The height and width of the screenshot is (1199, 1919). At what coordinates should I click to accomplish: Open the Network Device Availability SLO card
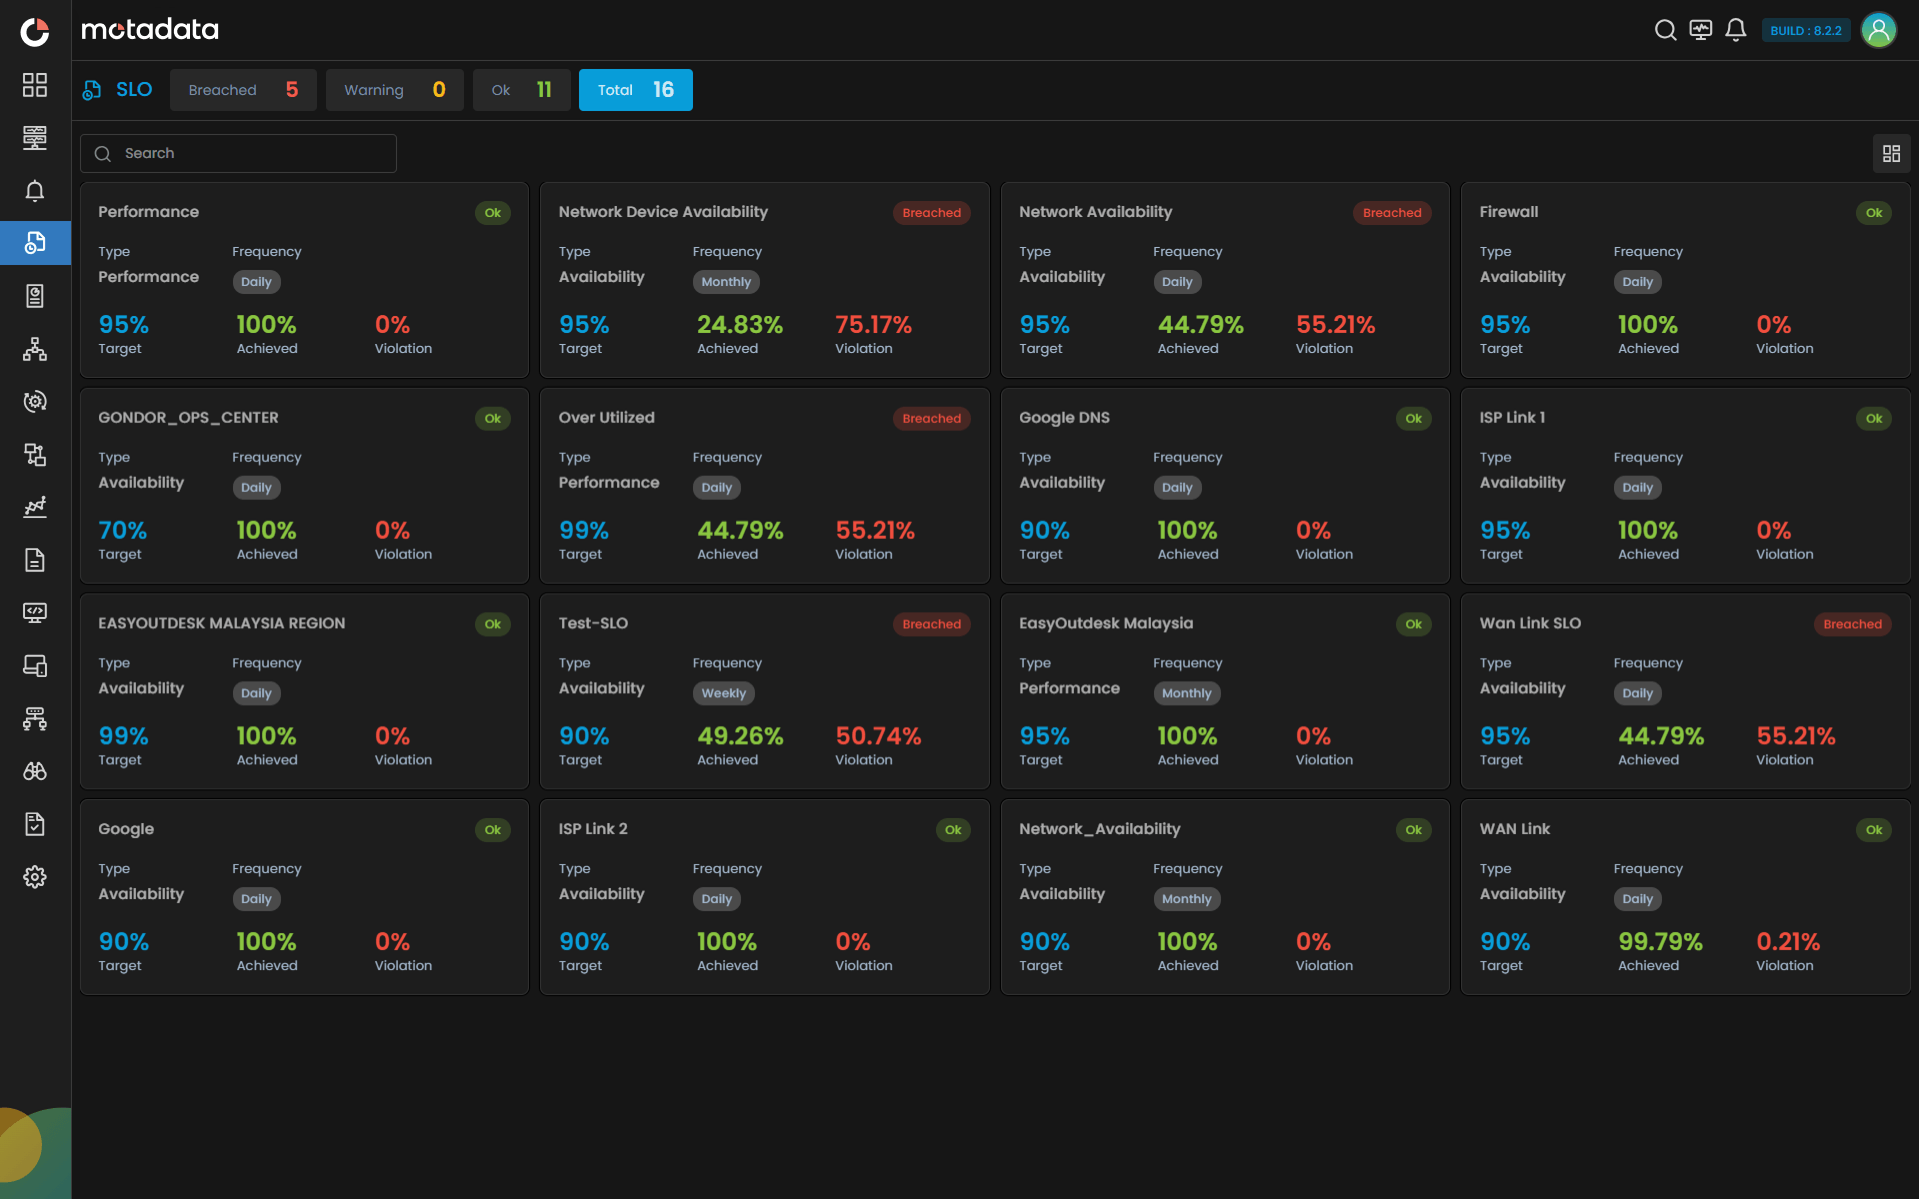764,280
